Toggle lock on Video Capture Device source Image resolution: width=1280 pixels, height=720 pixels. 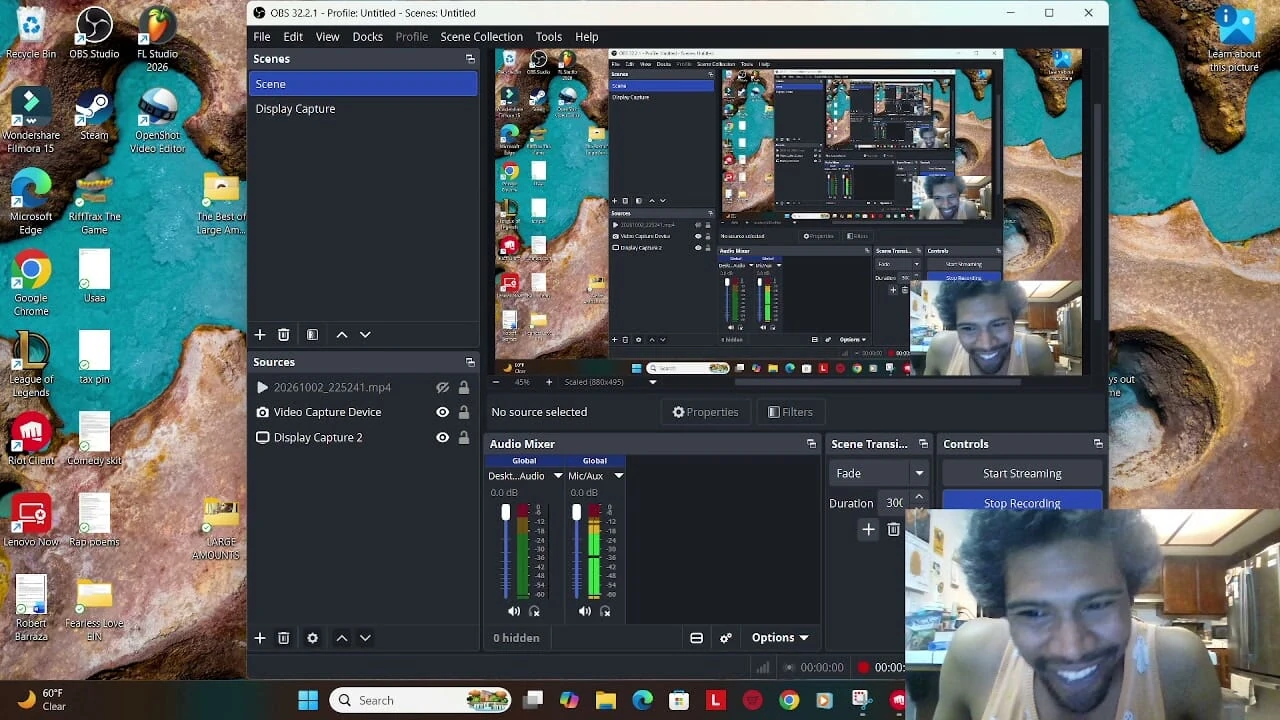tap(464, 412)
